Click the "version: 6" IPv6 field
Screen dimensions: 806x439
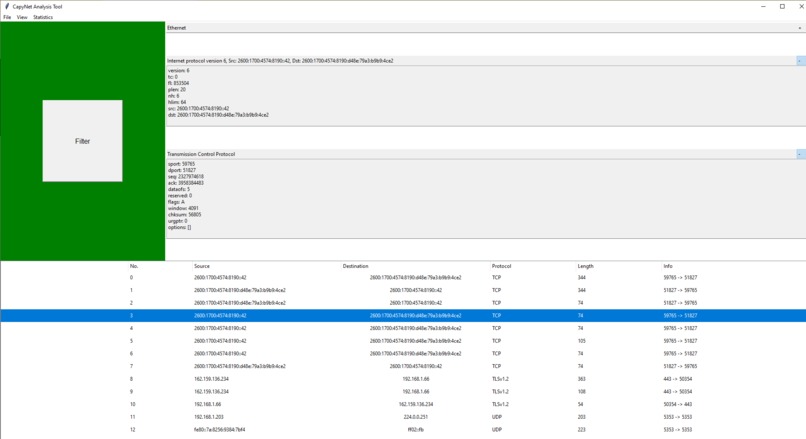pos(178,70)
